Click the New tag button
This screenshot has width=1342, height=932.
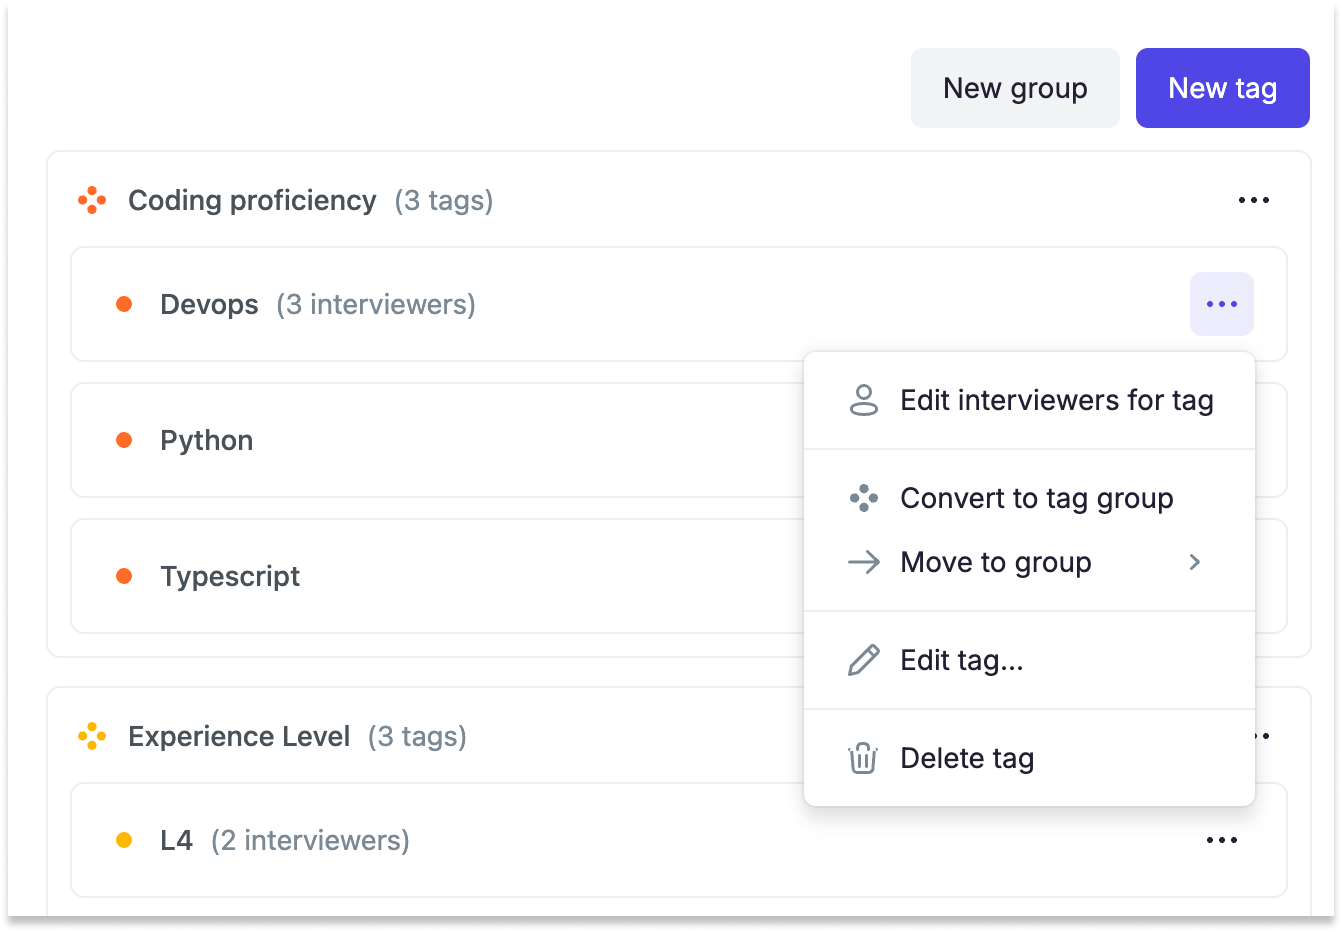pyautogui.click(x=1223, y=88)
